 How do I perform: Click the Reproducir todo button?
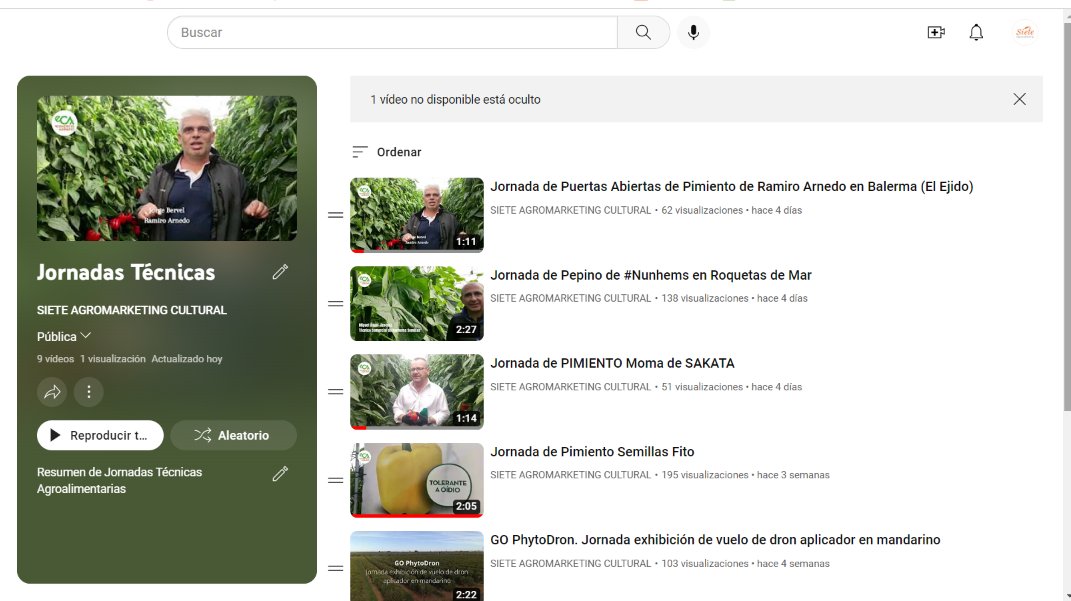[100, 435]
